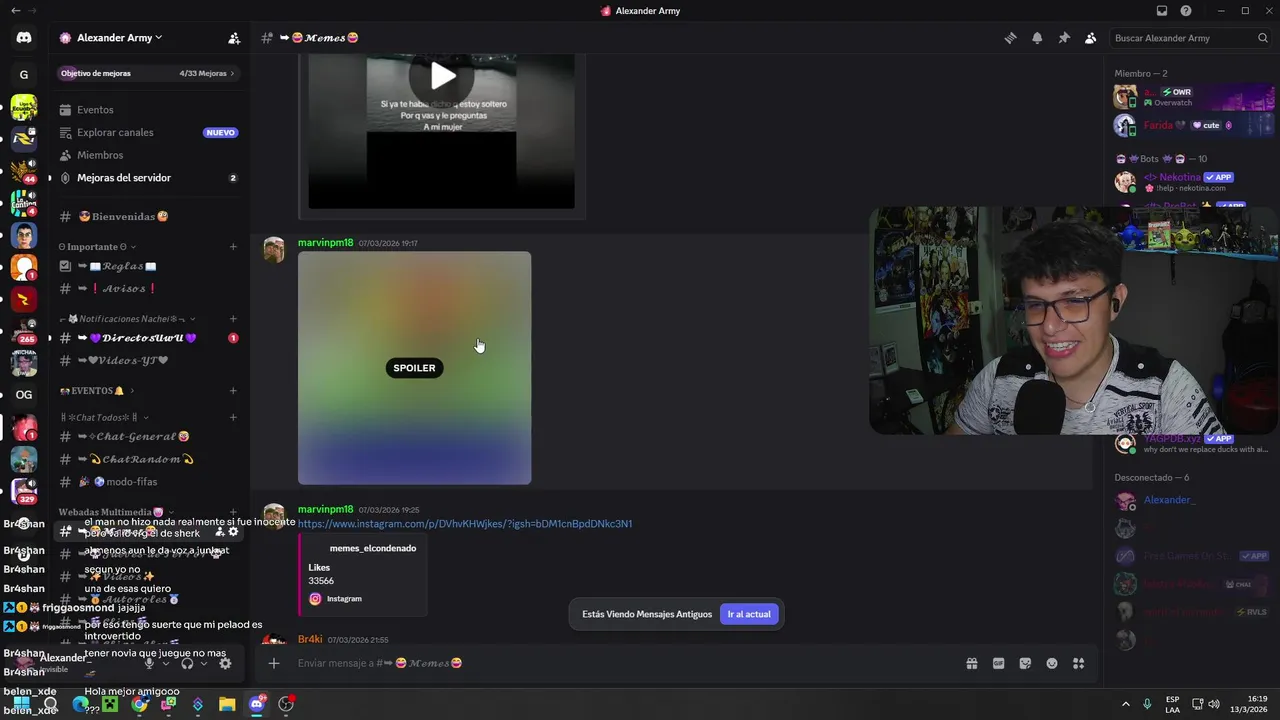1280x720 pixels.
Task: Click the plus attachment button in message bar
Action: click(273, 663)
